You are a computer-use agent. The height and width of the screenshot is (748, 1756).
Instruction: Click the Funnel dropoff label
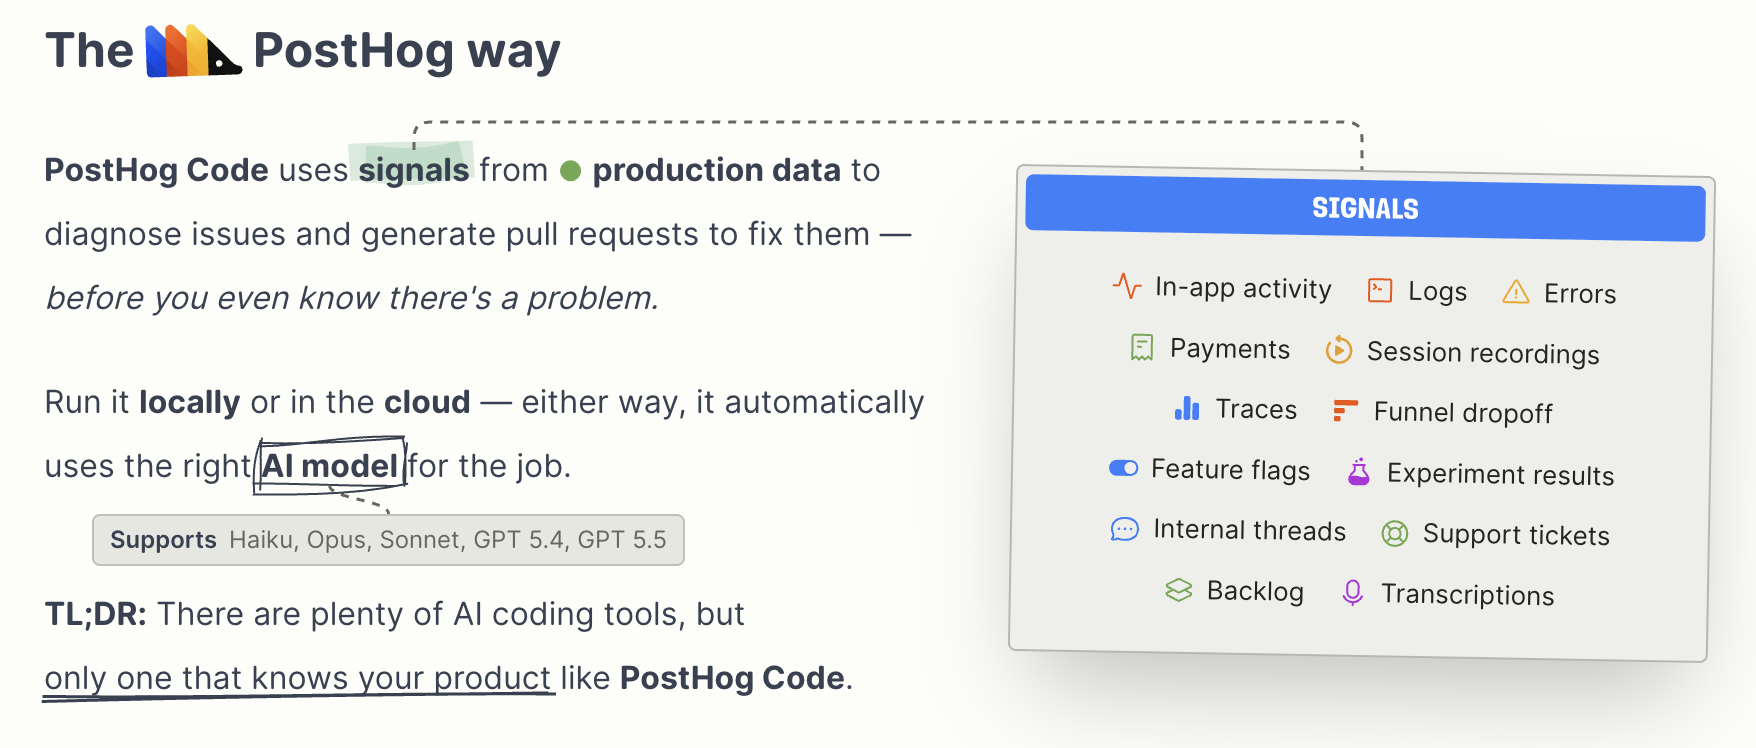pos(1463,412)
